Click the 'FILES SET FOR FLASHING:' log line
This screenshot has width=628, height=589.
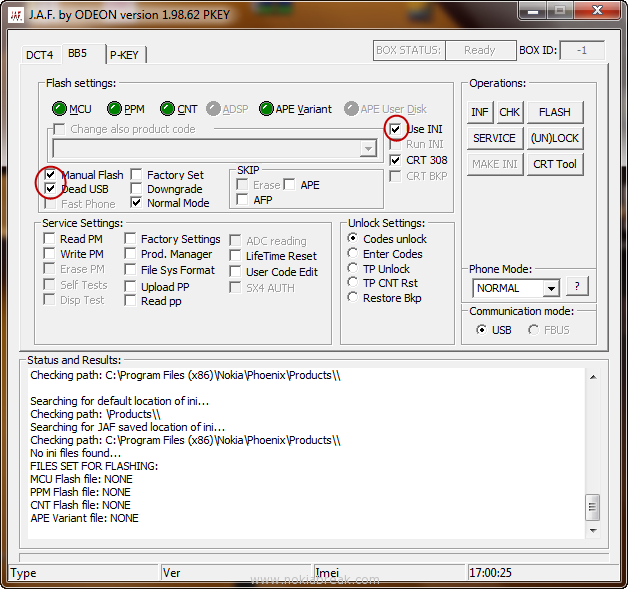click(x=94, y=466)
